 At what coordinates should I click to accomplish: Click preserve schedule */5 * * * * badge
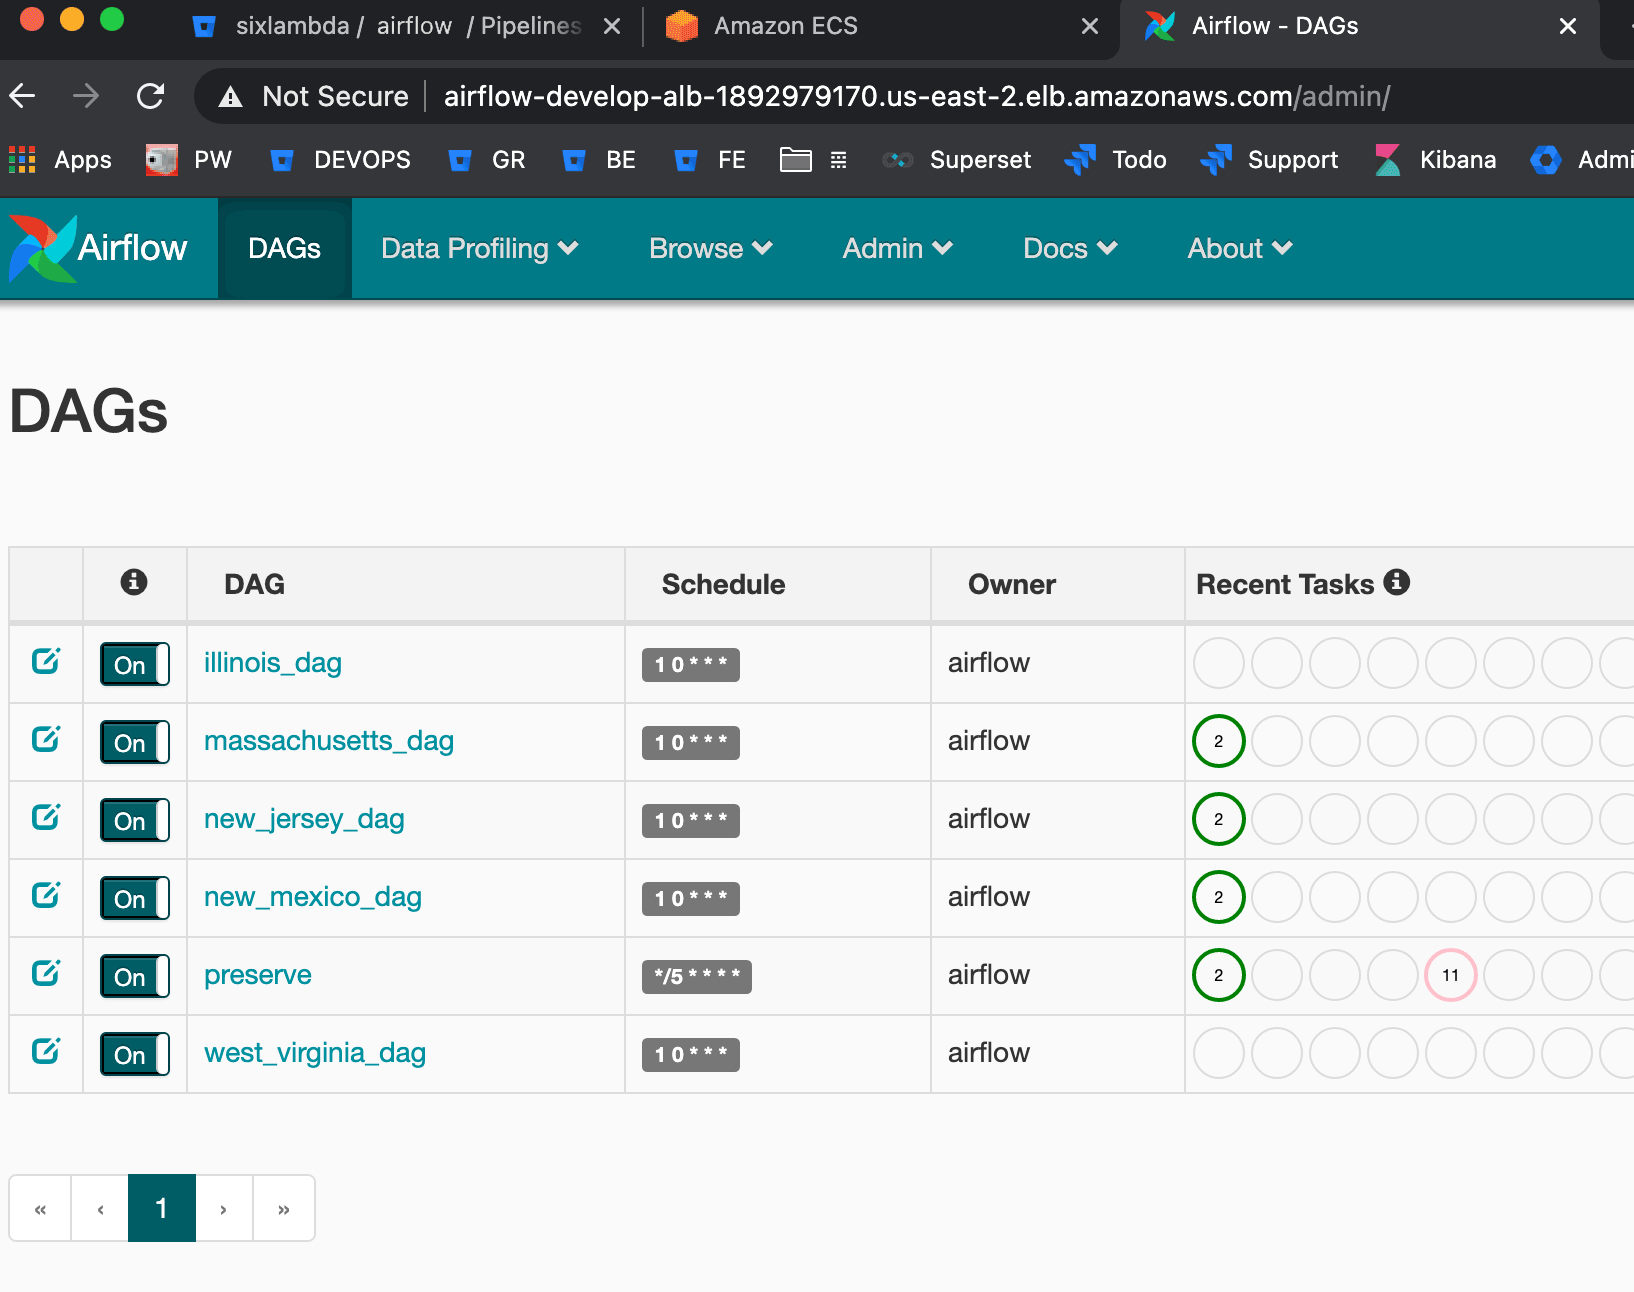(x=697, y=976)
